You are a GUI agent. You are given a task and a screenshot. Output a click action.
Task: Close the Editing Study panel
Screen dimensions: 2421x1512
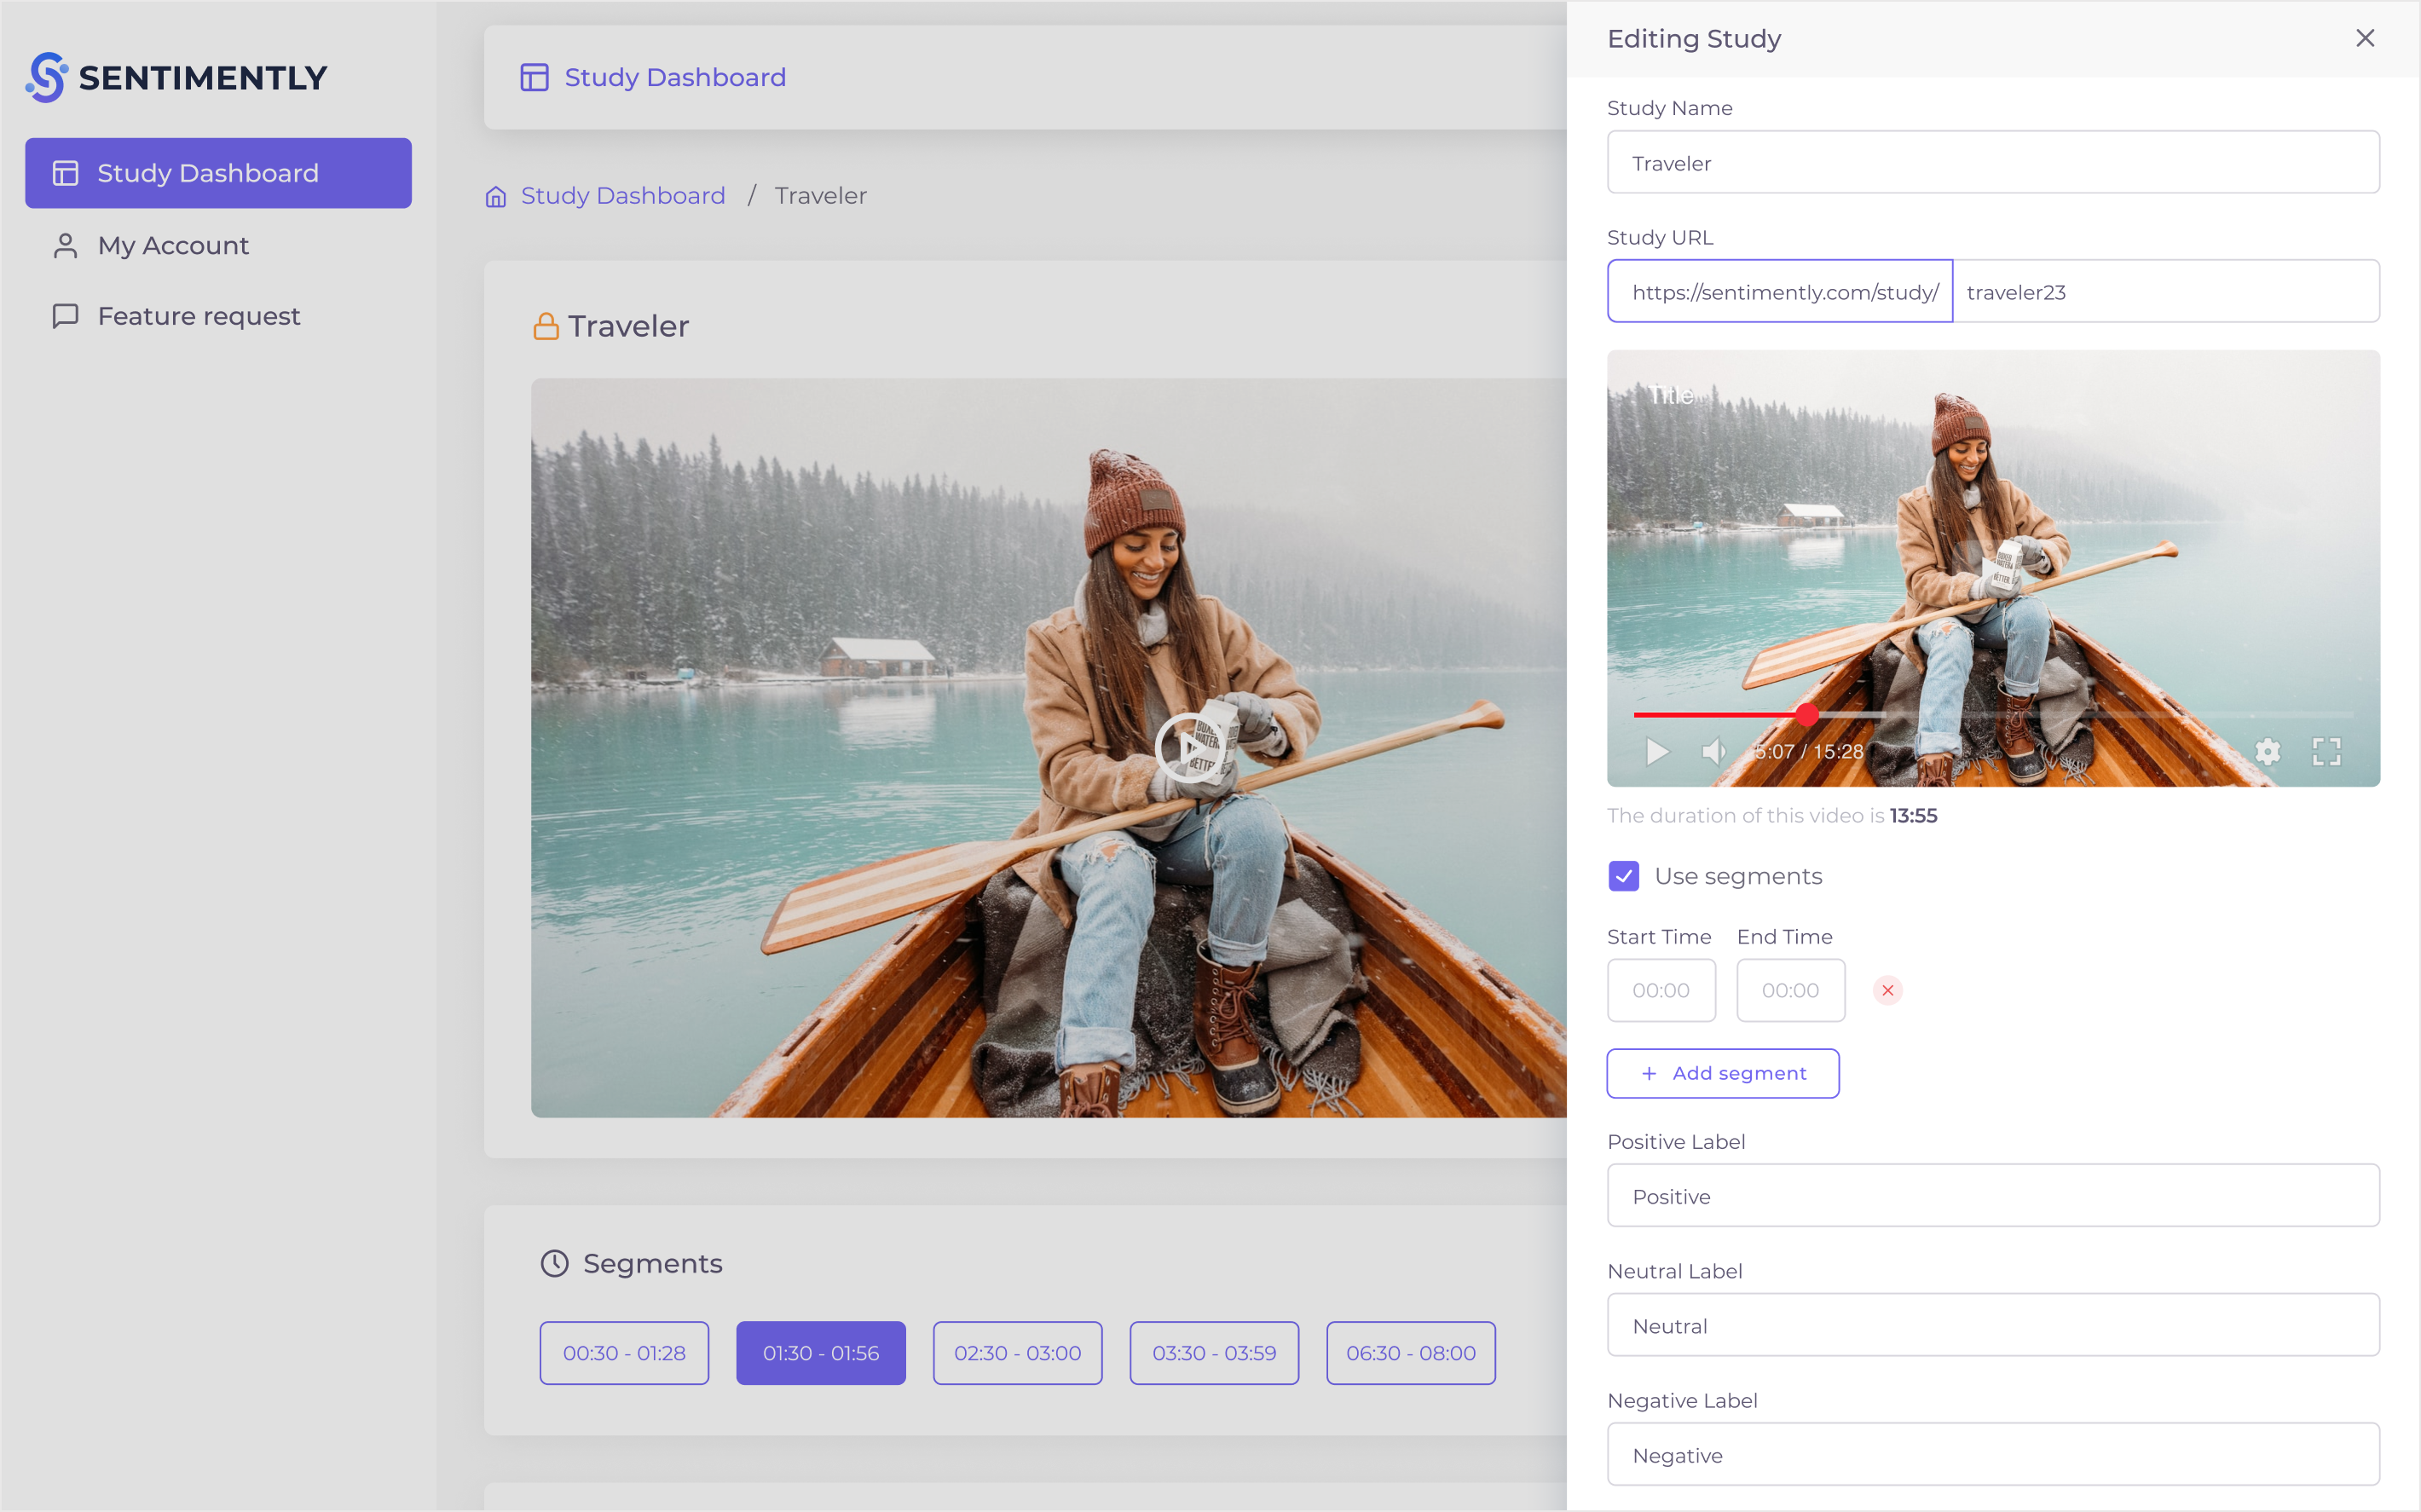[x=2364, y=38]
